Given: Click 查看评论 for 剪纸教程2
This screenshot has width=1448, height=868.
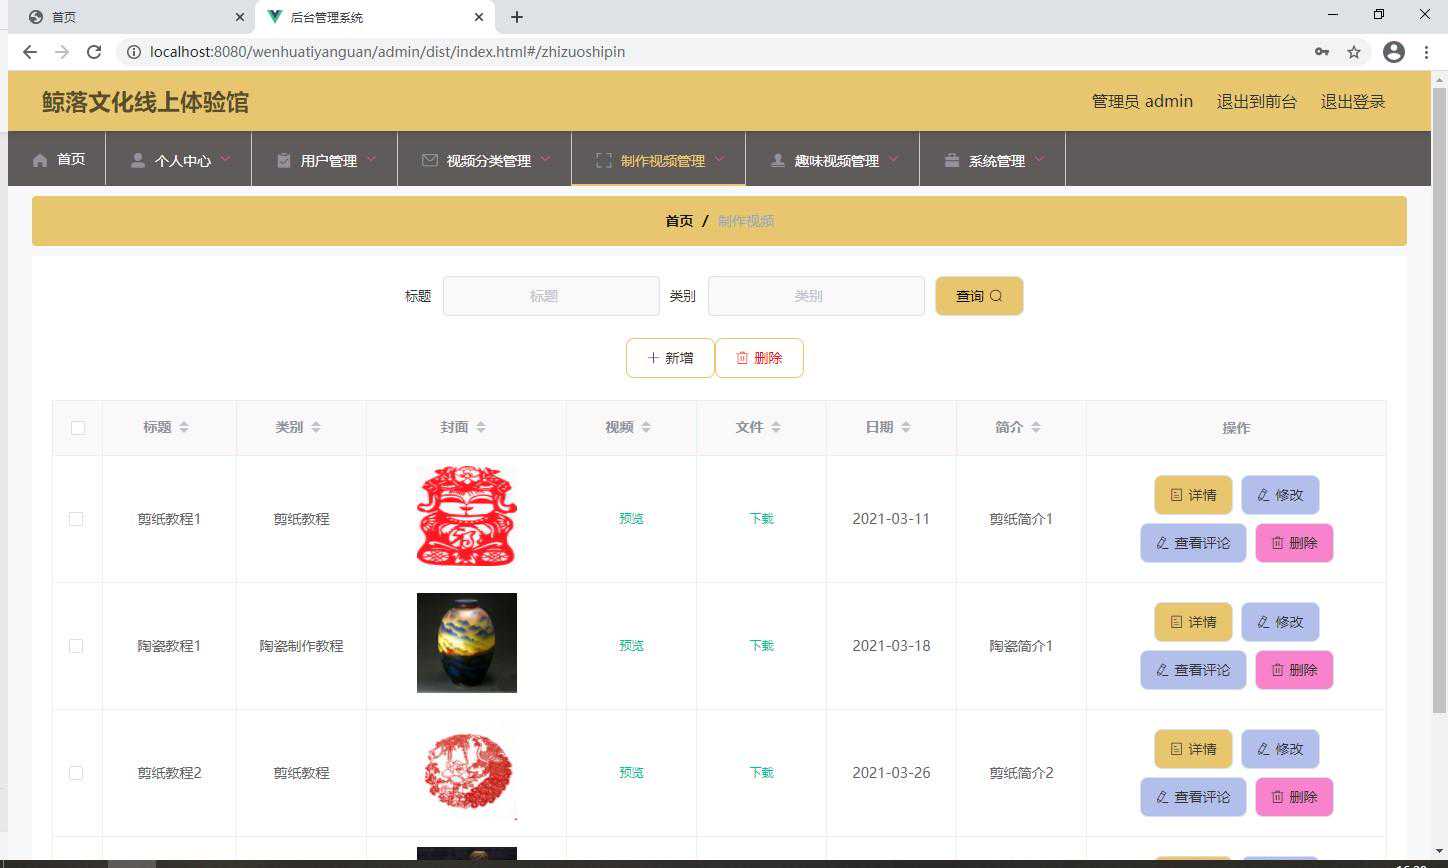Looking at the screenshot, I should (1193, 797).
